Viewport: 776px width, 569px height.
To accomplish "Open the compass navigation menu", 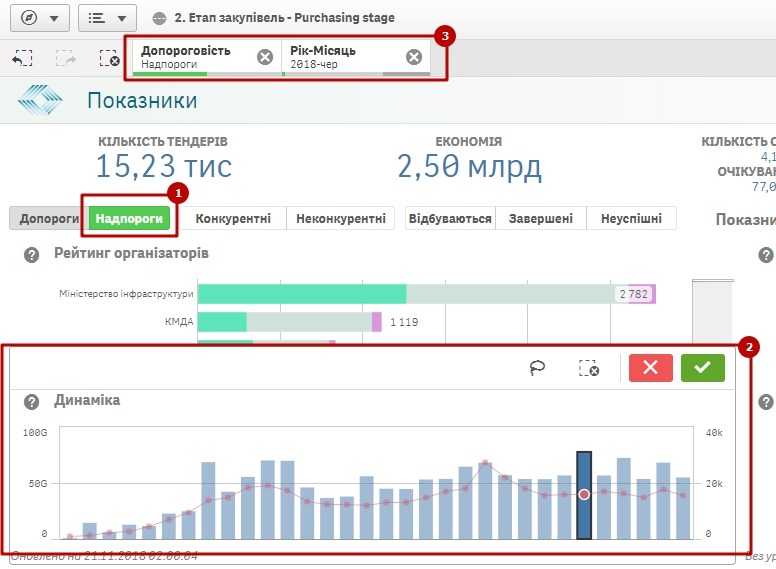I will coord(39,18).
